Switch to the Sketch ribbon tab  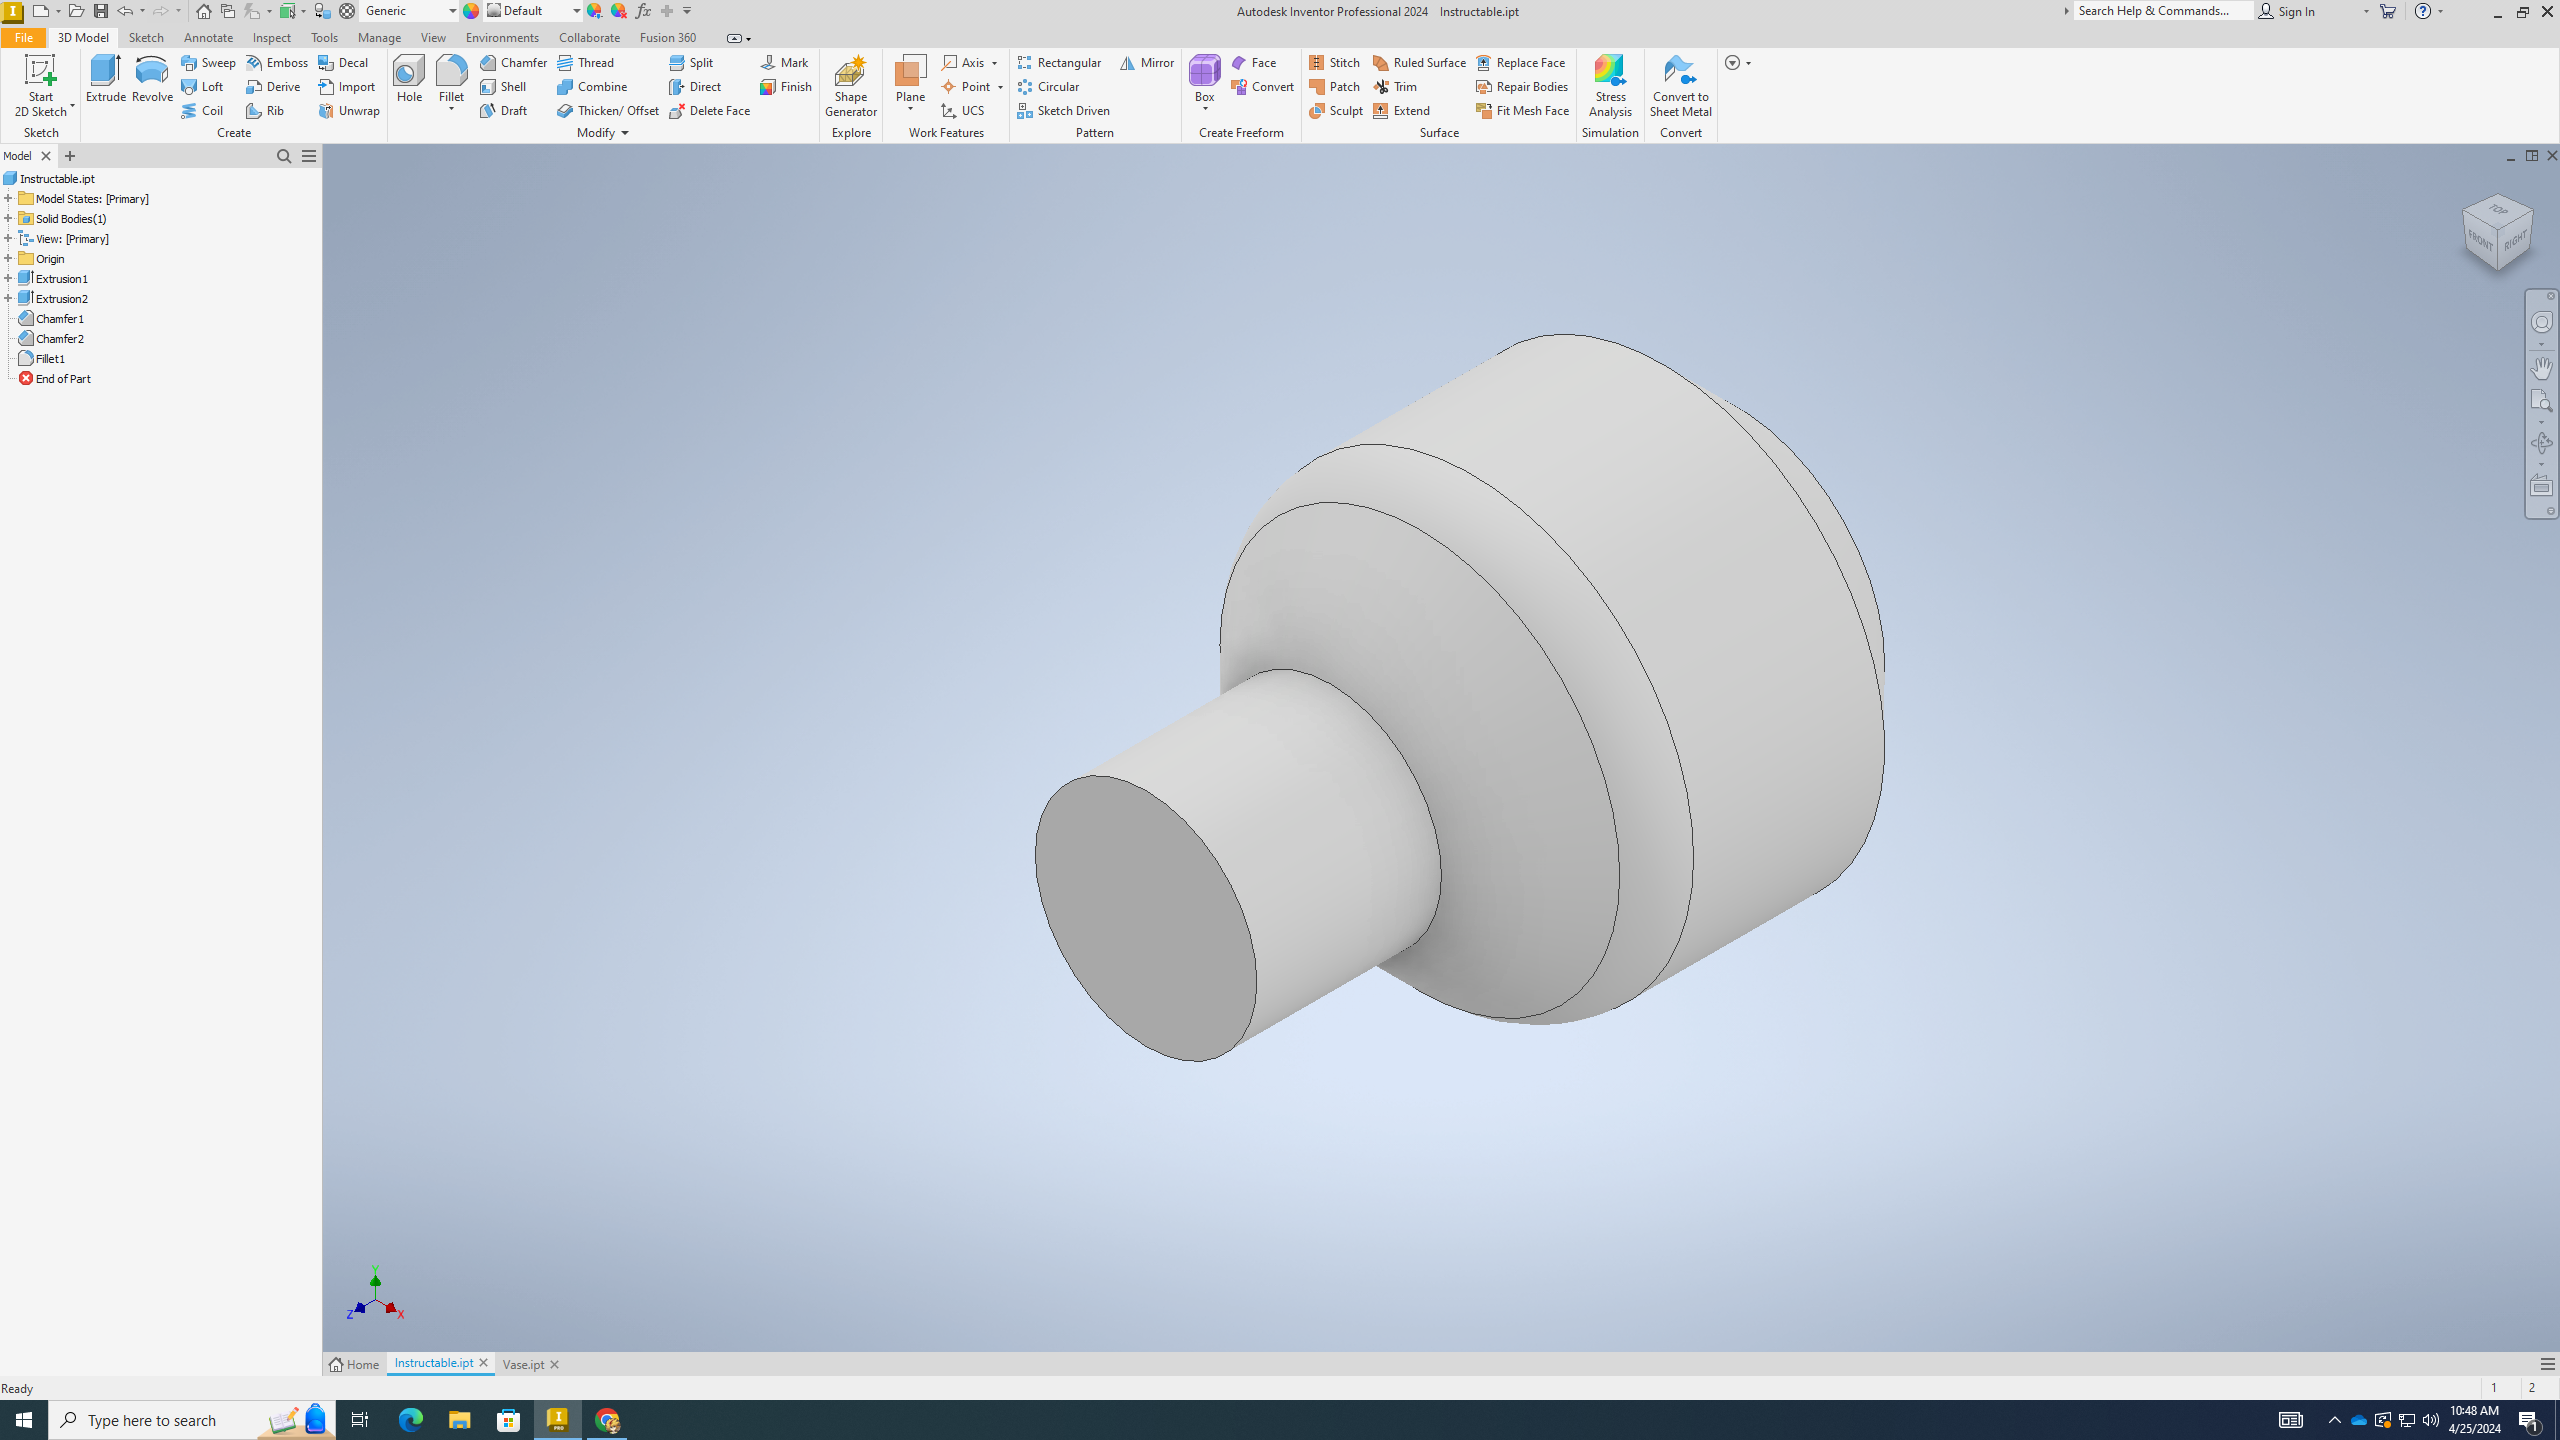pyautogui.click(x=146, y=37)
